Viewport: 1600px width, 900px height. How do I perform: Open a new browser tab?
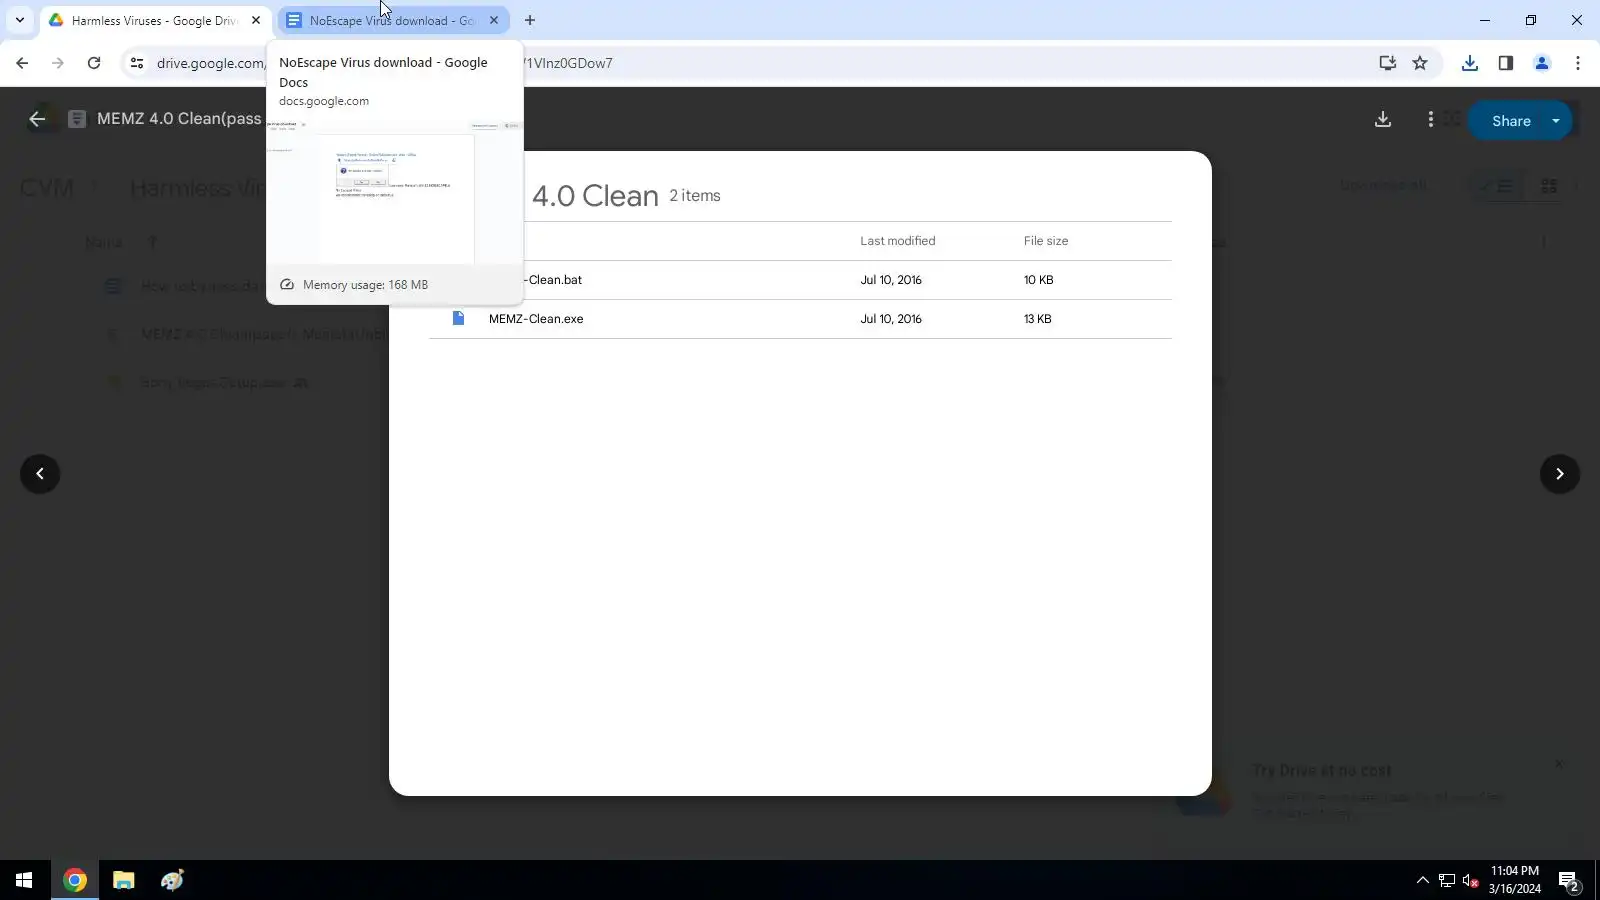pos(530,20)
